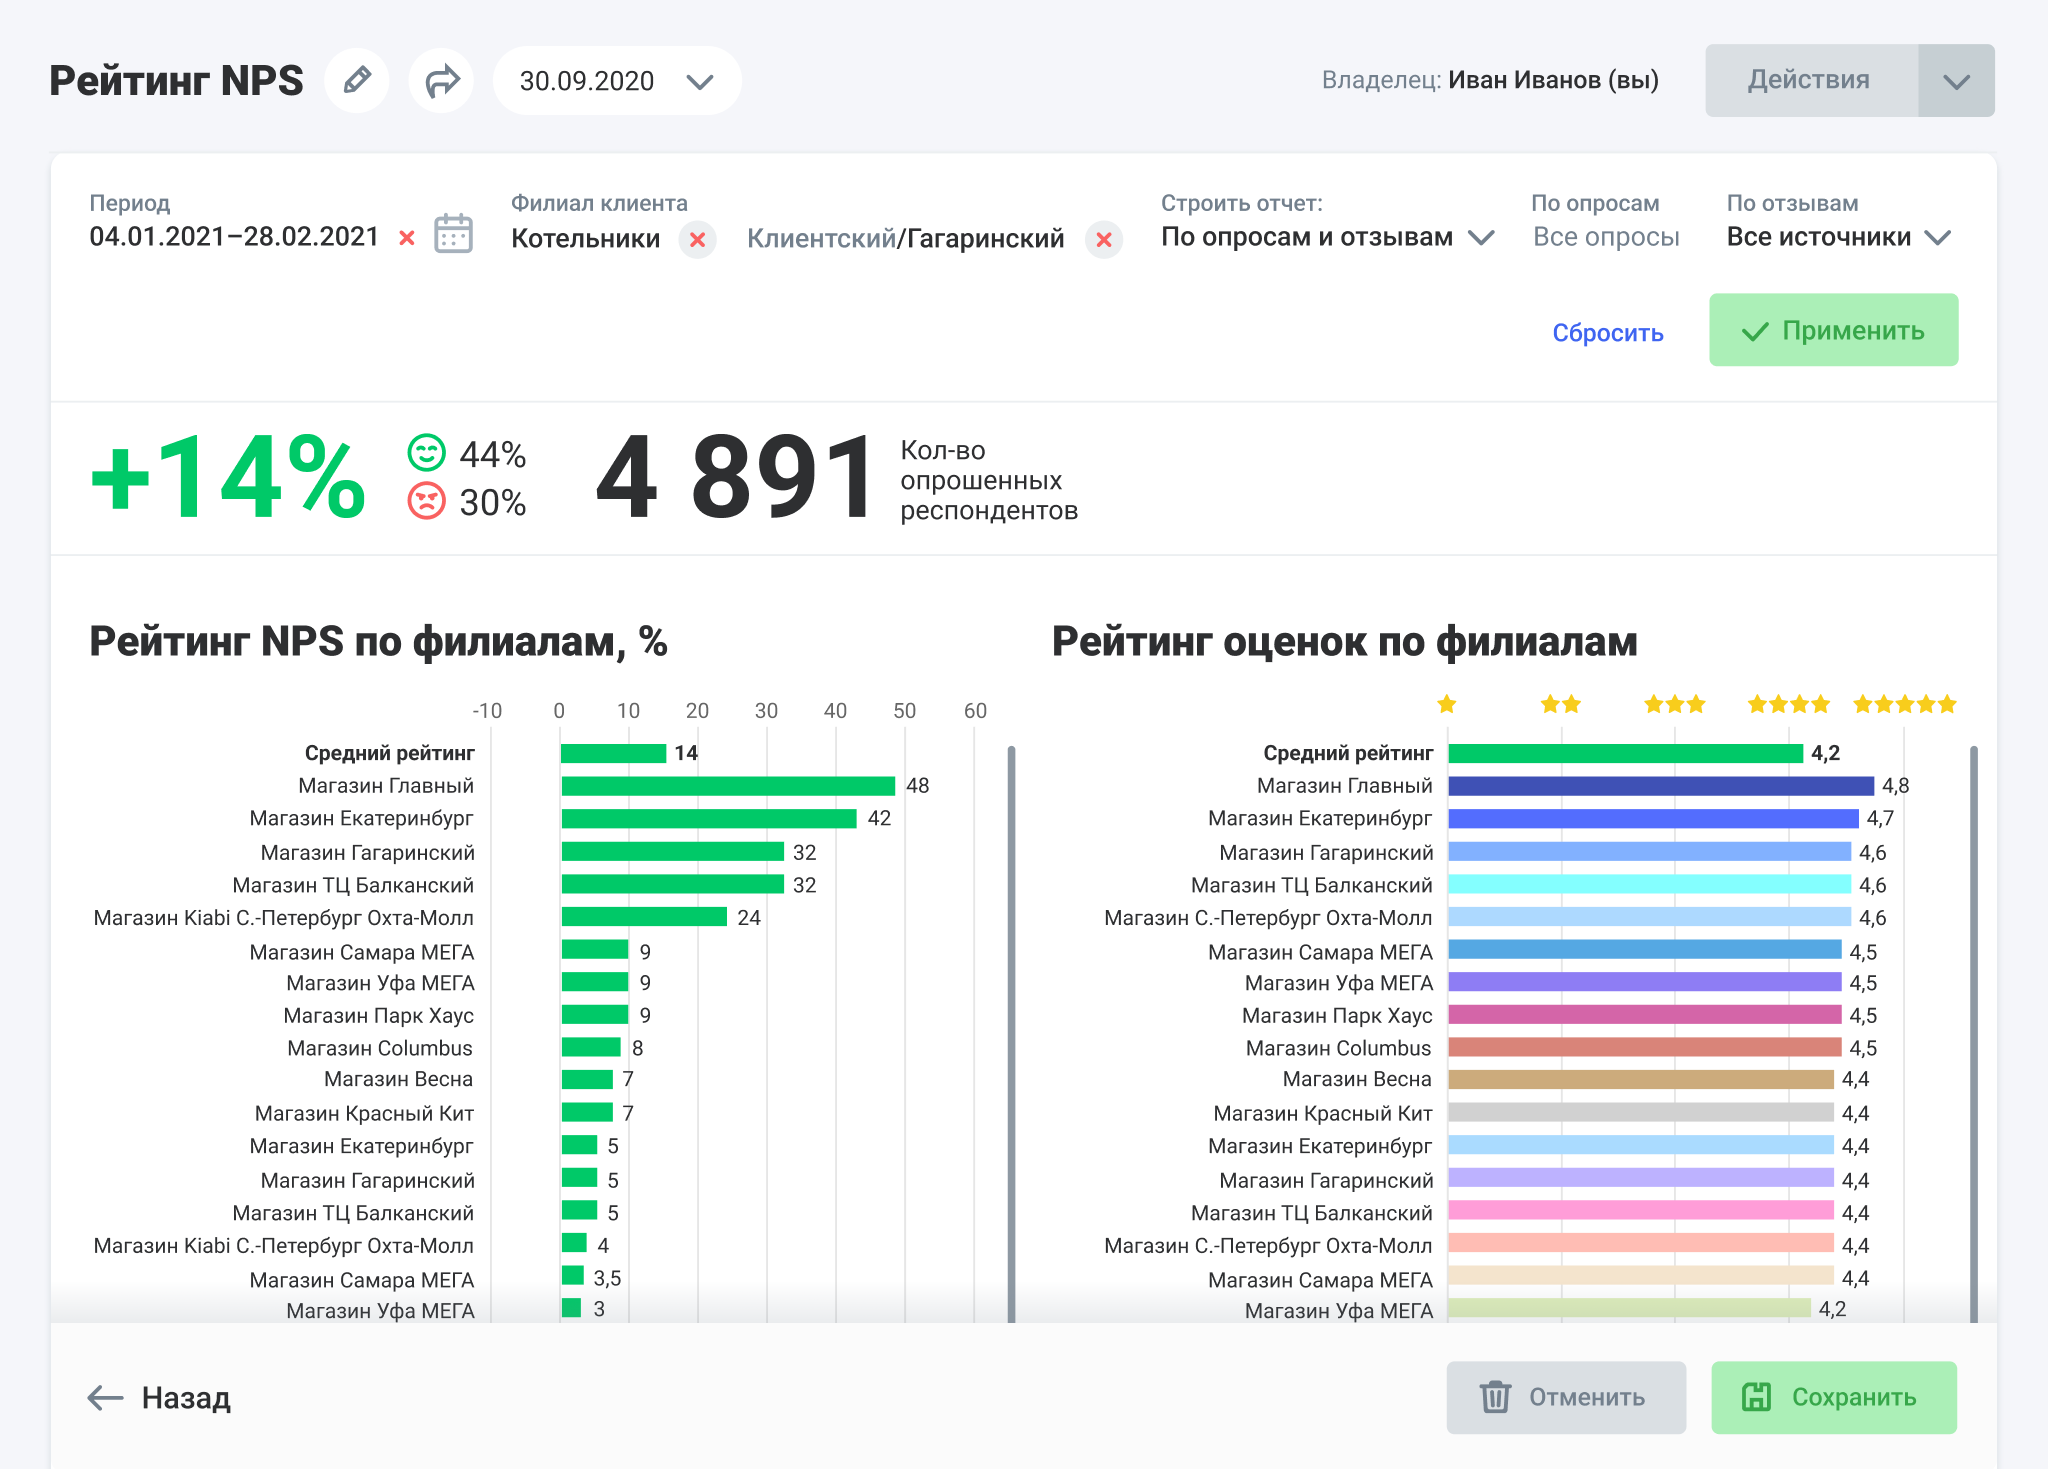
Task: Open the calendar picker for the period
Action: pyautogui.click(x=453, y=235)
